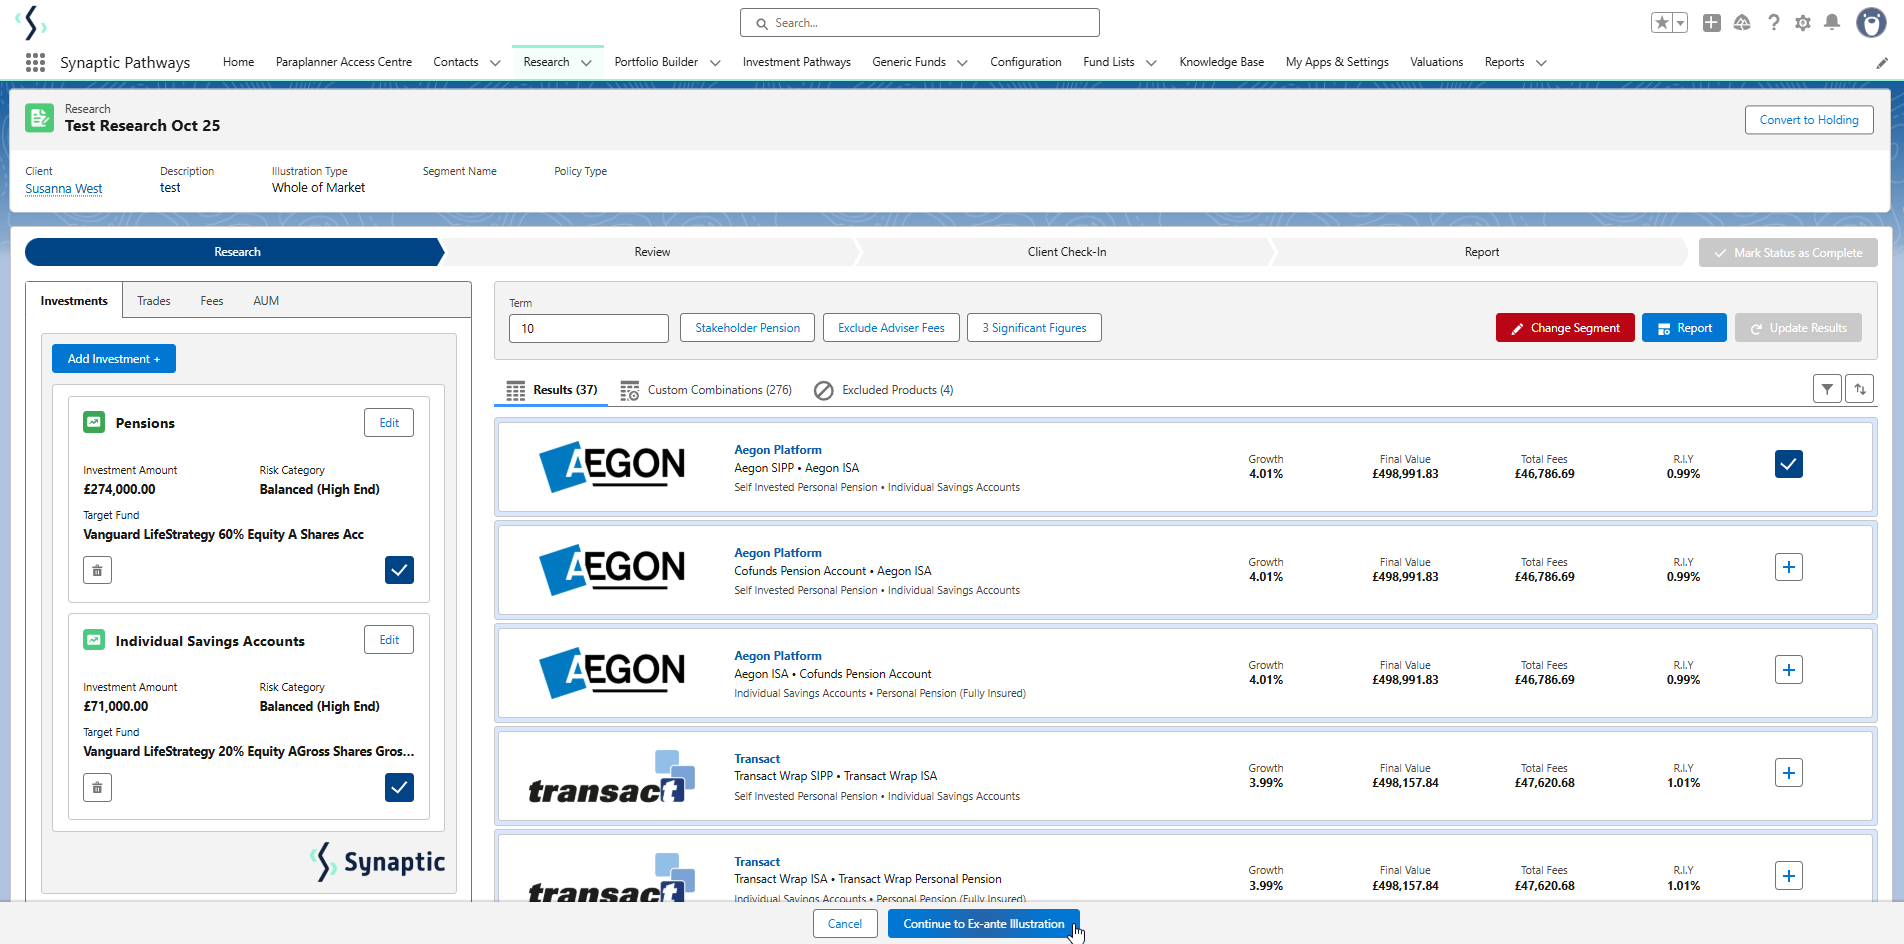This screenshot has width=1904, height=944.
Task: Expand the Research tab chevron
Action: coord(586,63)
